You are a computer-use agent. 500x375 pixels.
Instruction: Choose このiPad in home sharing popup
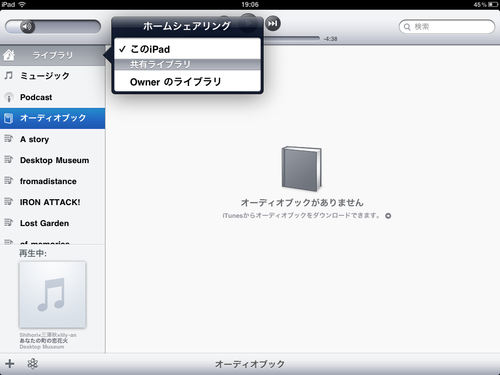pyautogui.click(x=187, y=49)
